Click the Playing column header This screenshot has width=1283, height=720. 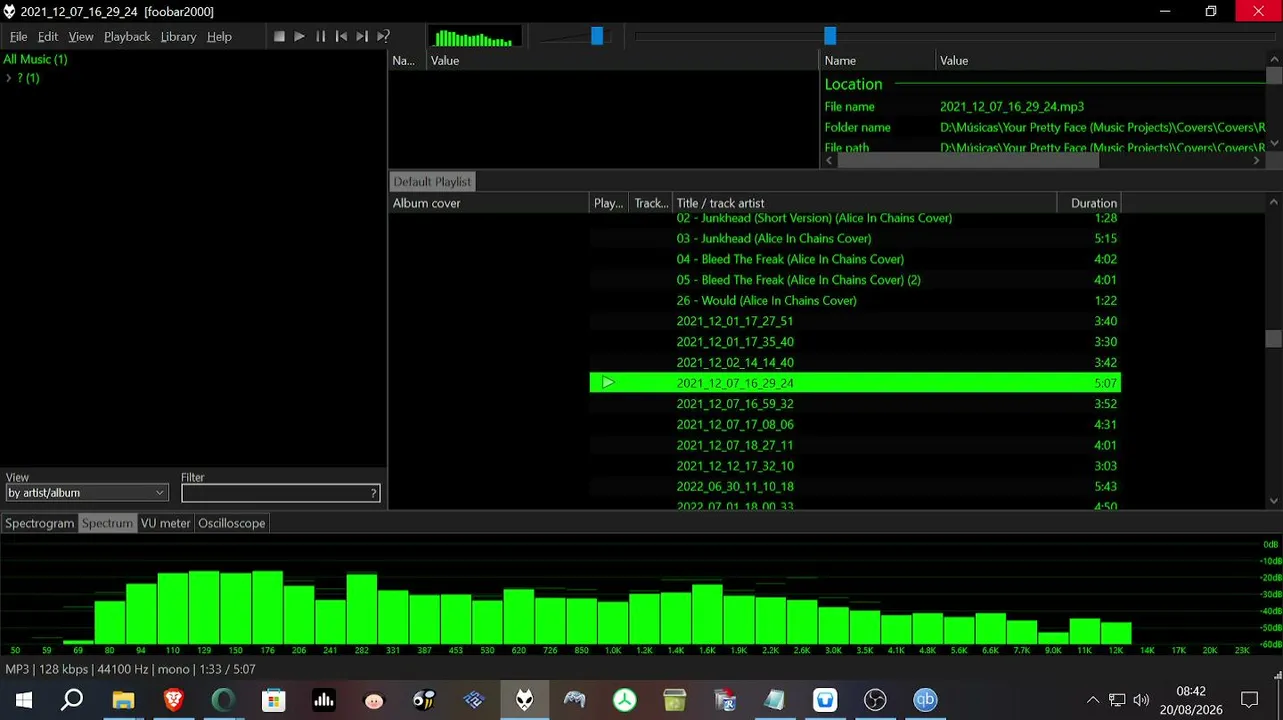click(x=609, y=203)
